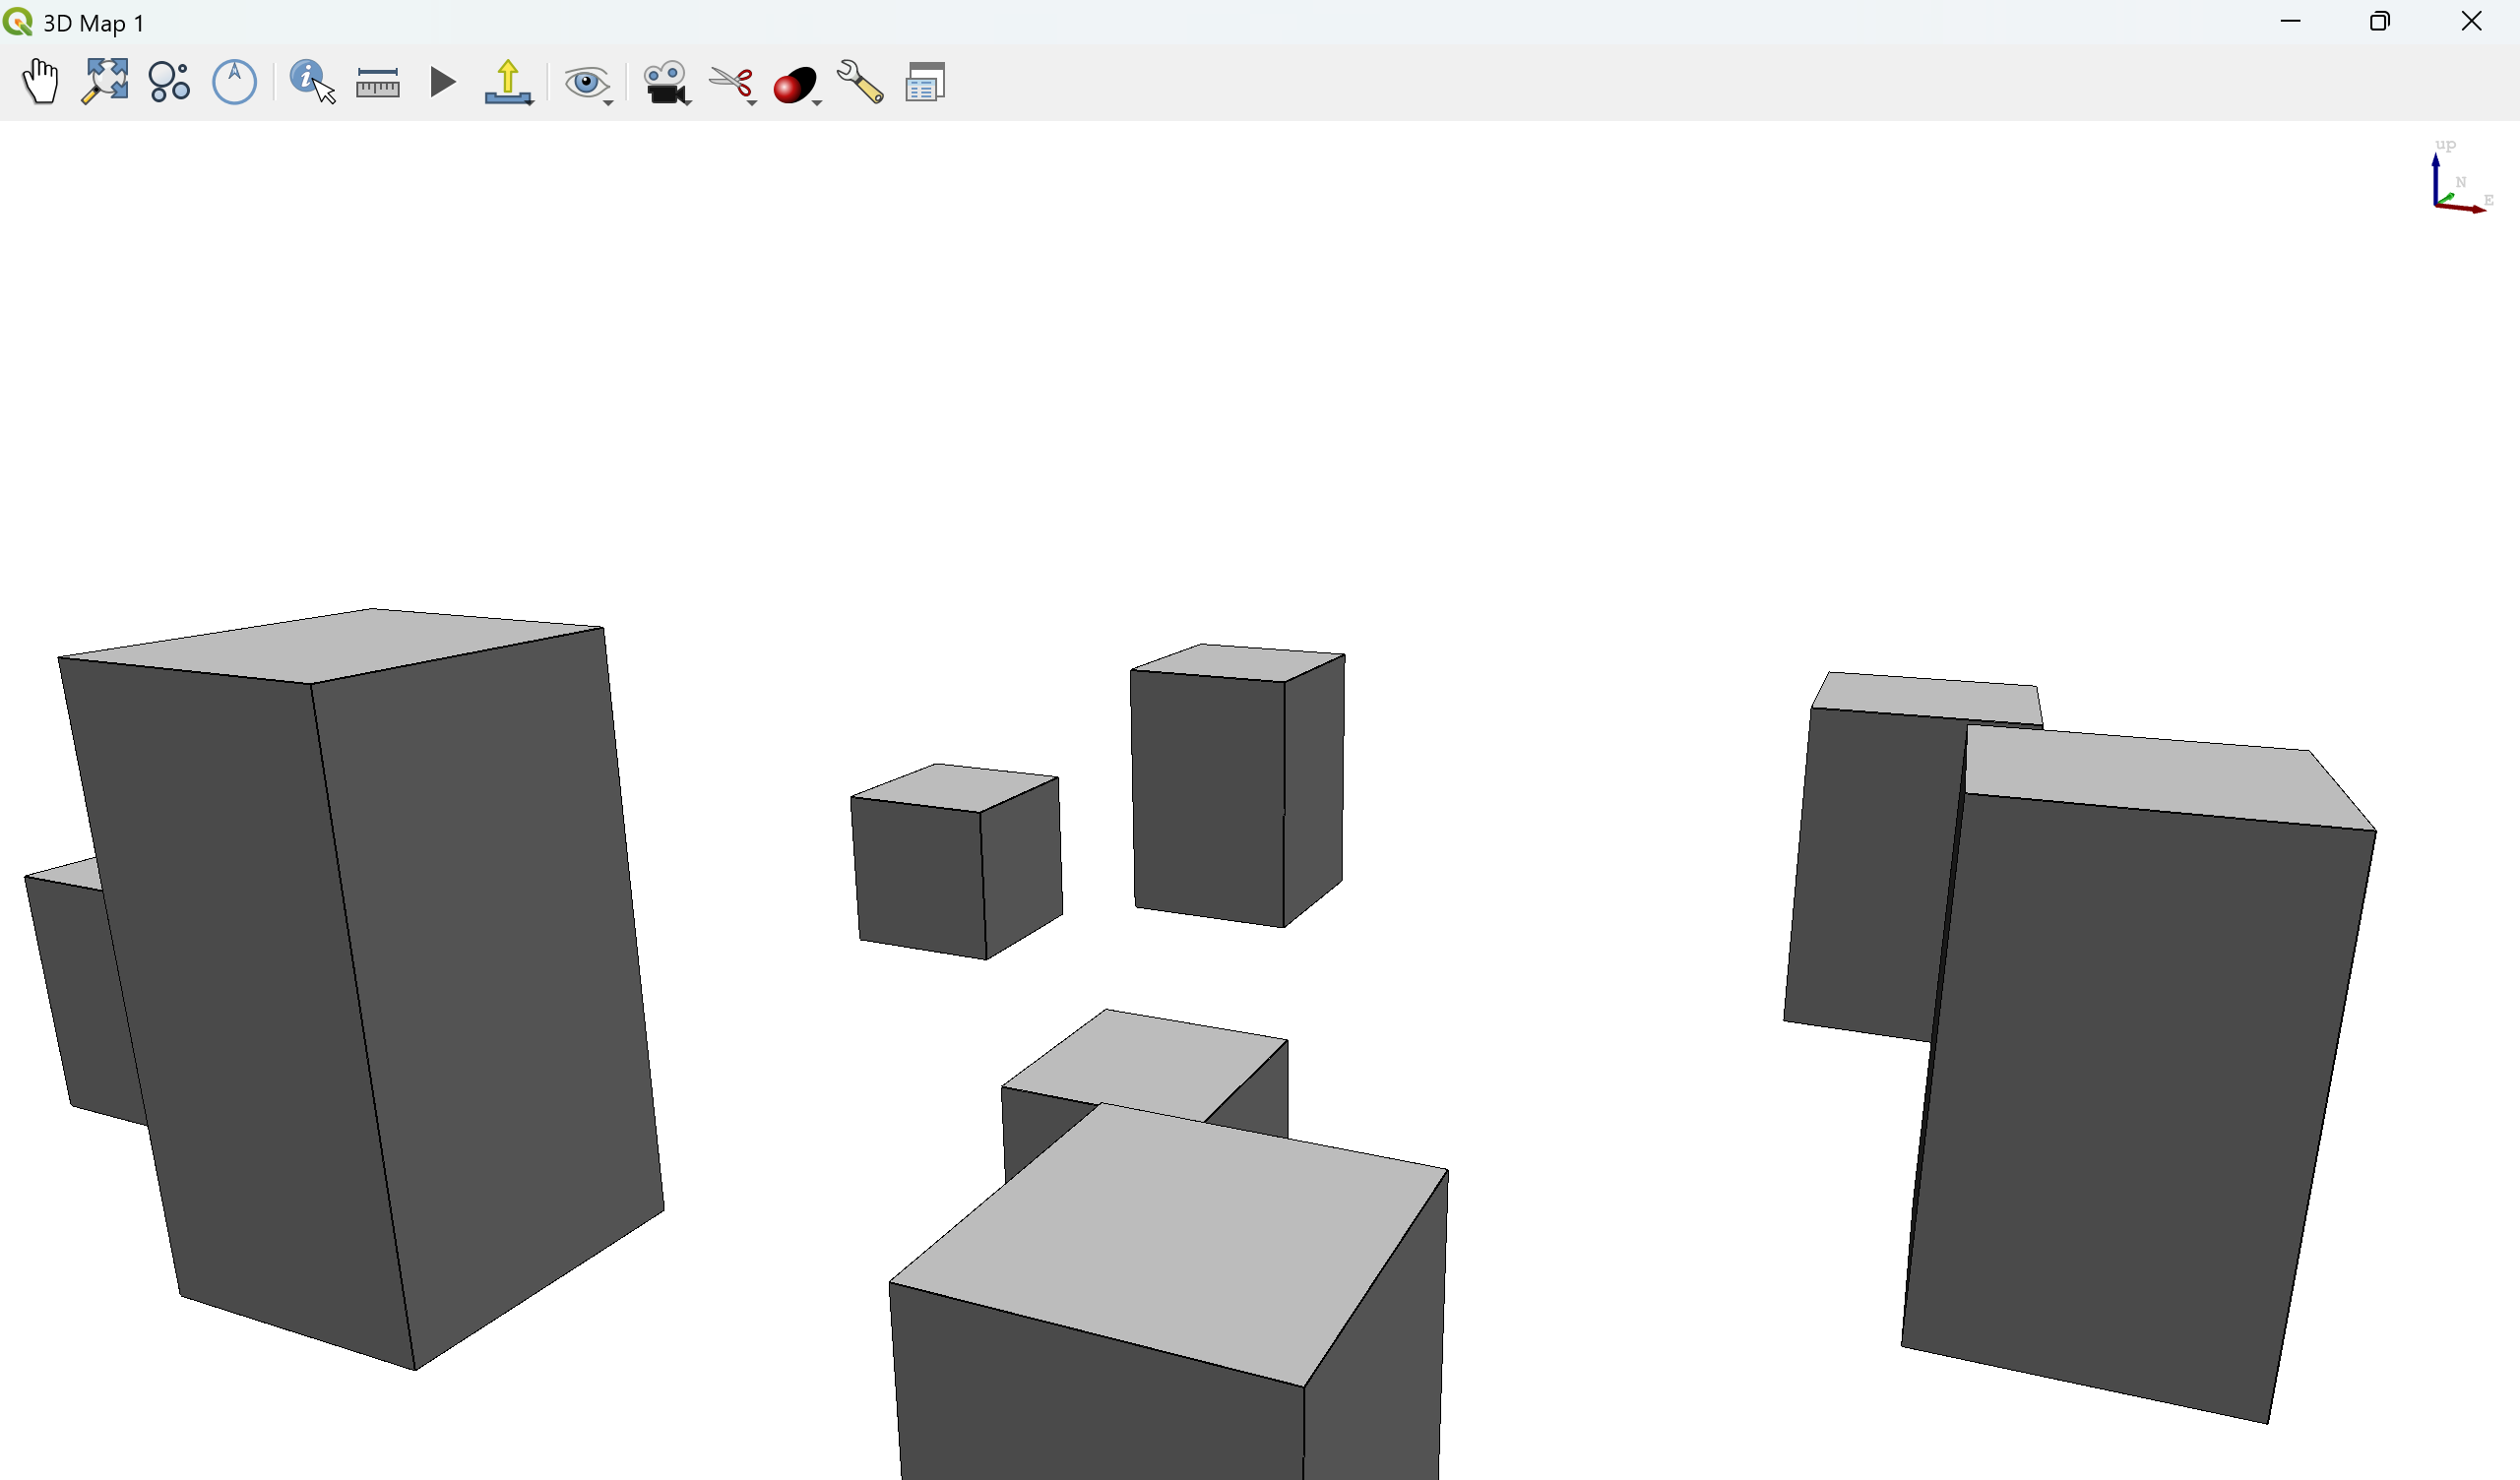Click the QGIS logo in title bar
Viewport: 2520px width, 1480px height.
click(x=17, y=21)
